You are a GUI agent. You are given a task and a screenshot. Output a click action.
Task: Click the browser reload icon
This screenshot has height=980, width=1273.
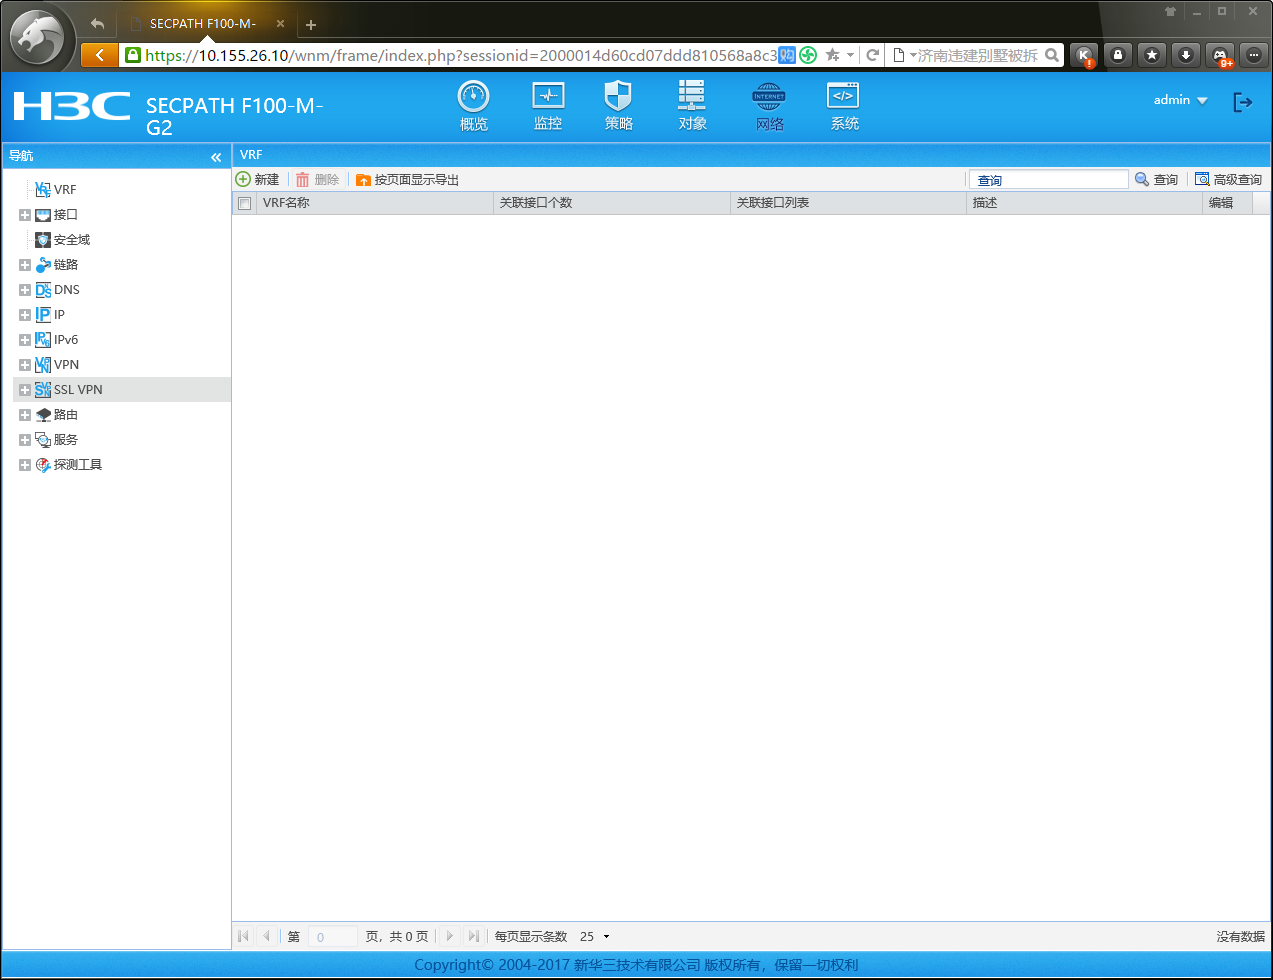coord(872,55)
